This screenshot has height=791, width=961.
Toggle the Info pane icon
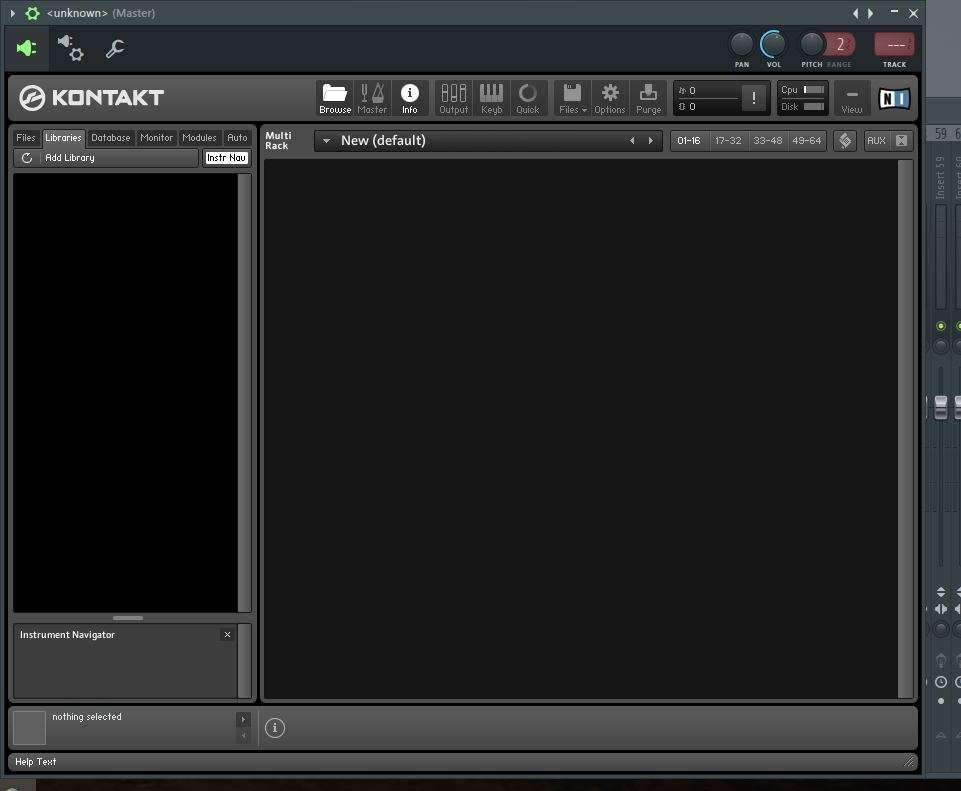(409, 97)
